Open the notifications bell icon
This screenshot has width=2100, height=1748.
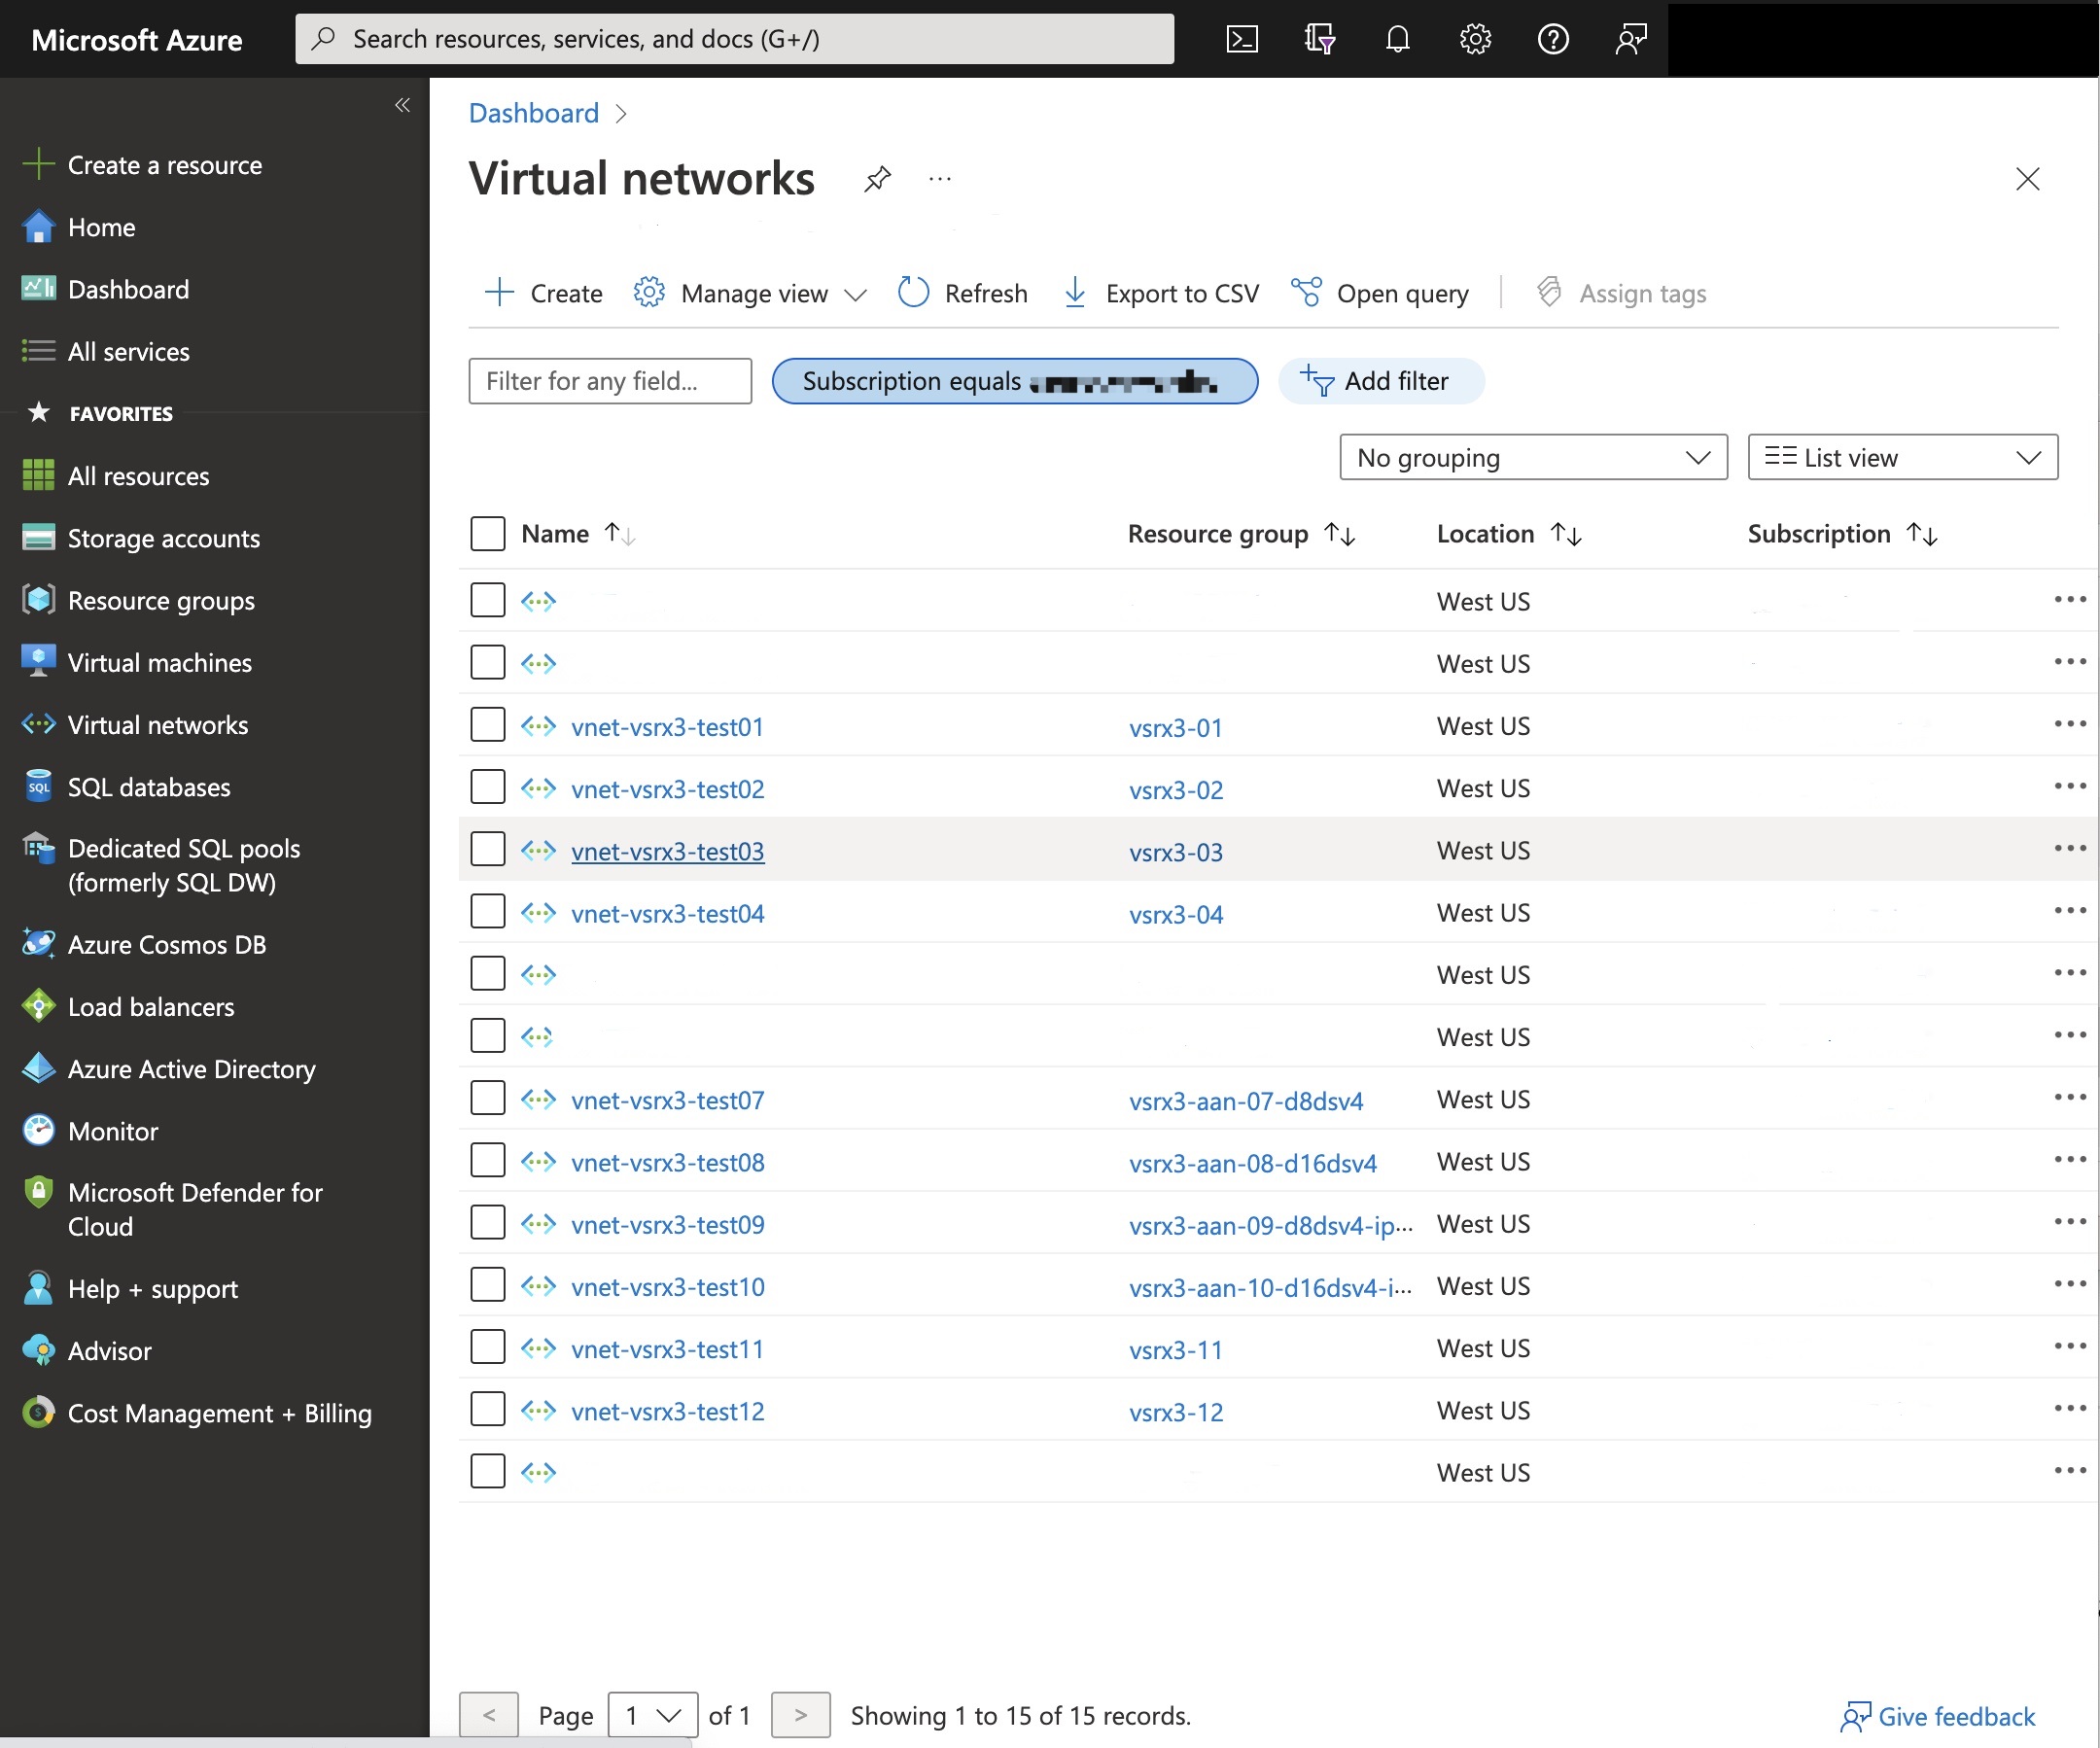(x=1397, y=39)
